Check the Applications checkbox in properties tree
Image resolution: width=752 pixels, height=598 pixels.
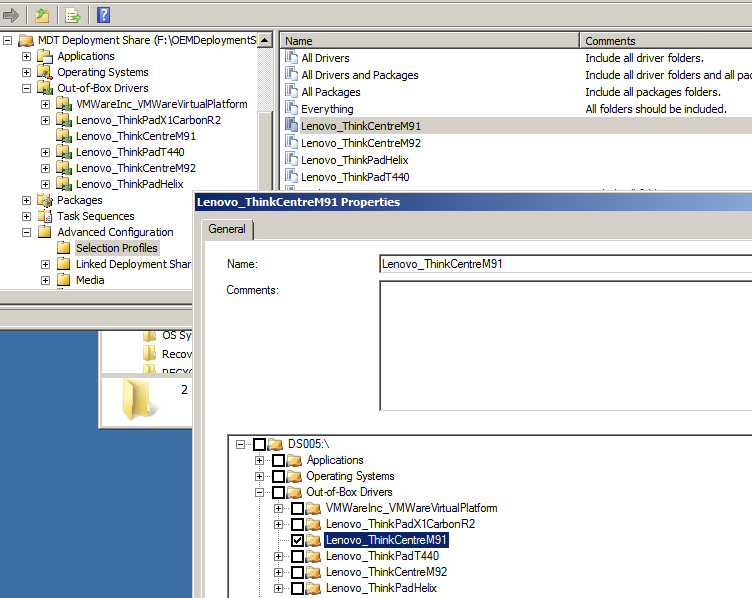[x=279, y=460]
